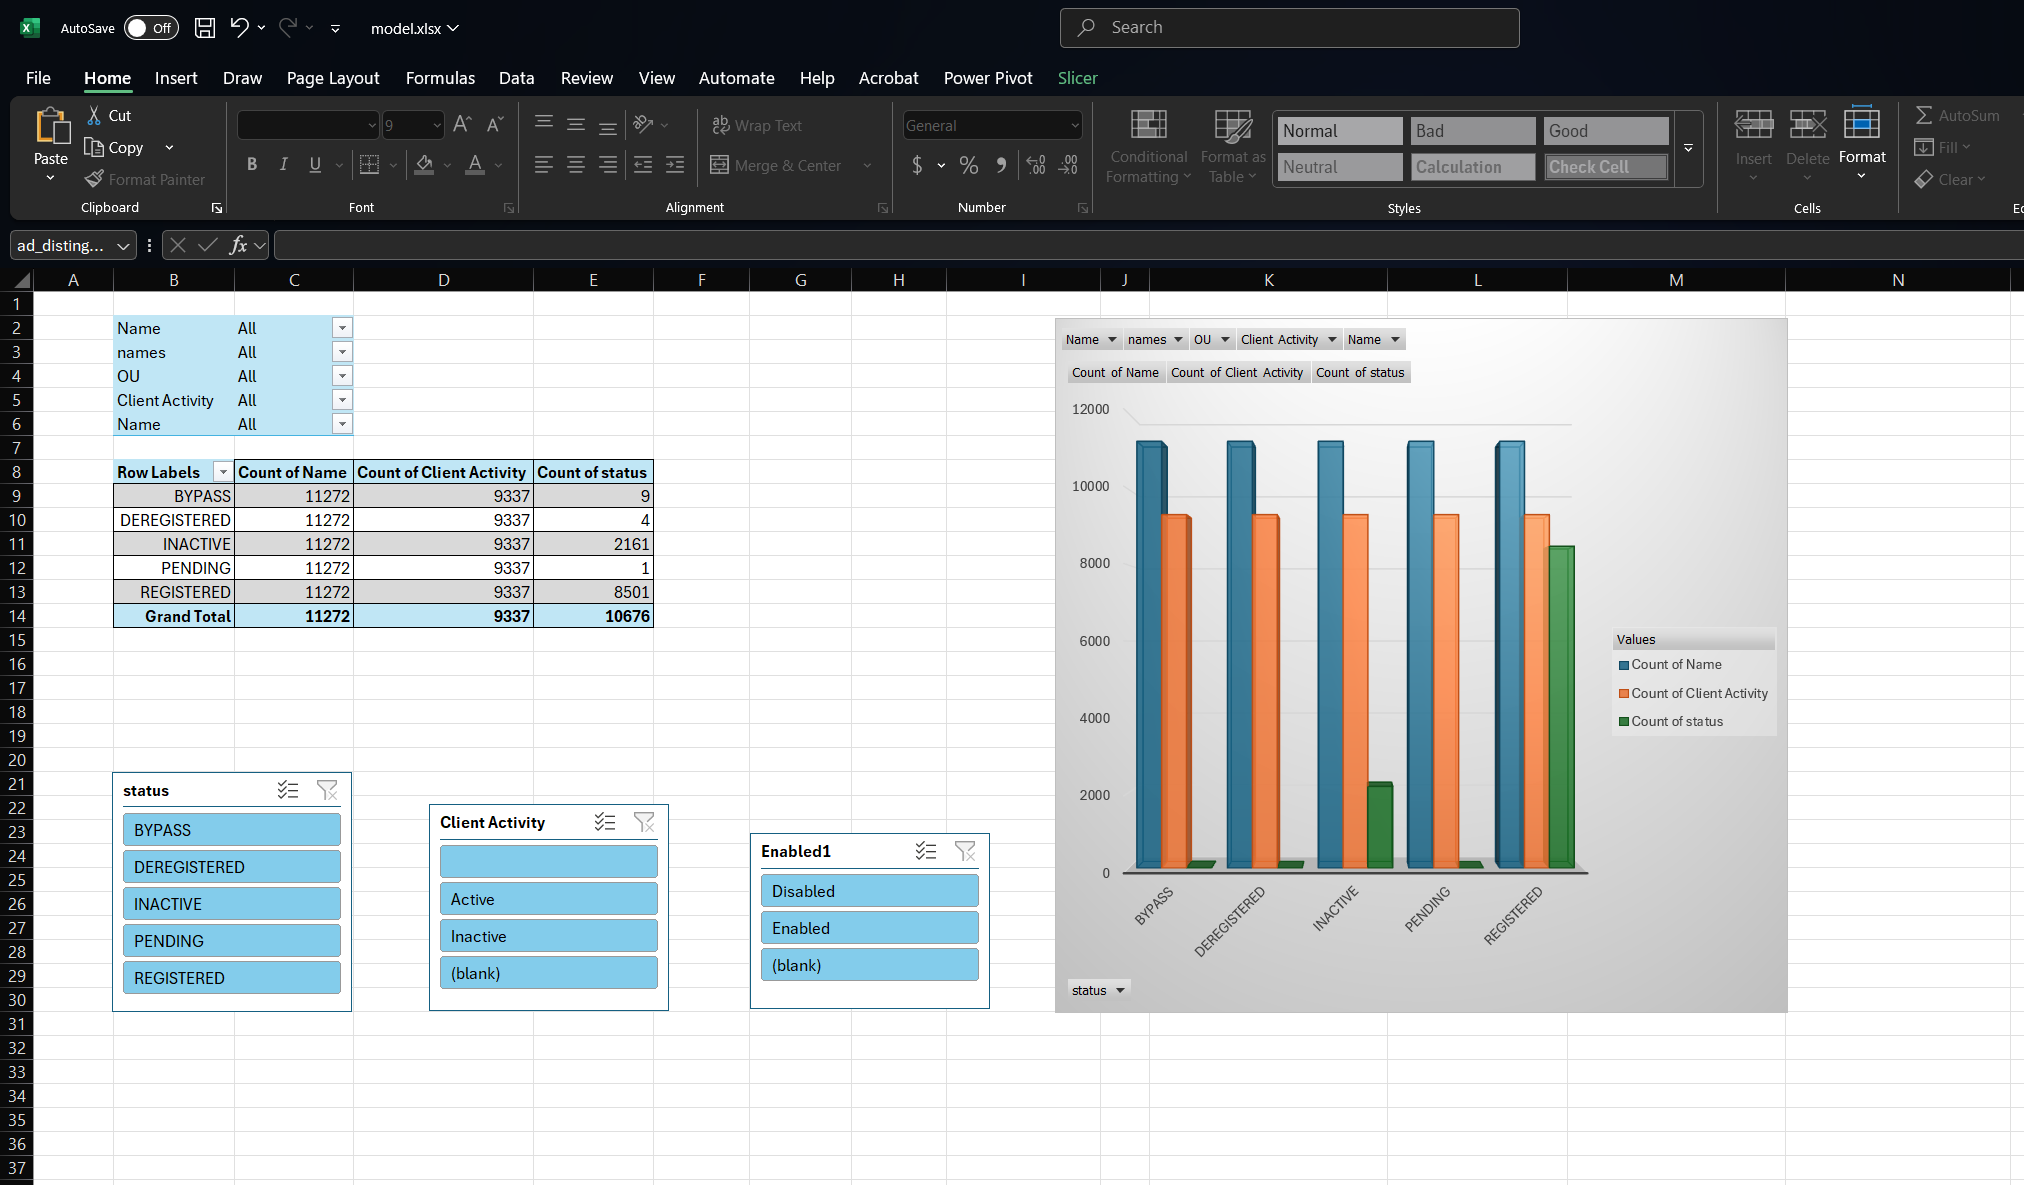Click the Merge & Center icon
The image size is (2024, 1185).
coord(720,165)
